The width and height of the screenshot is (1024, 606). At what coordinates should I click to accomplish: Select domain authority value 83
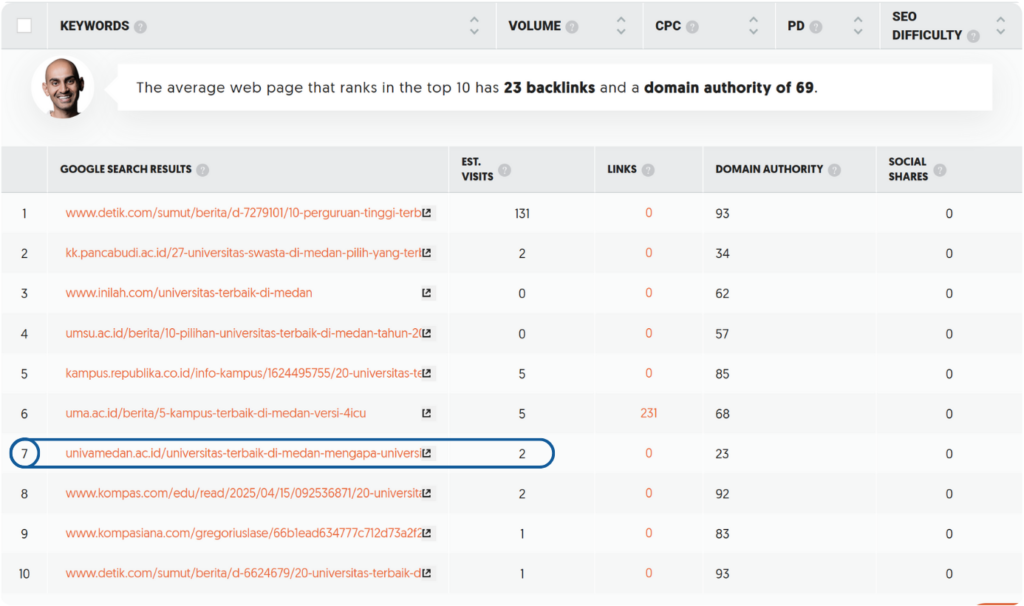(x=722, y=534)
